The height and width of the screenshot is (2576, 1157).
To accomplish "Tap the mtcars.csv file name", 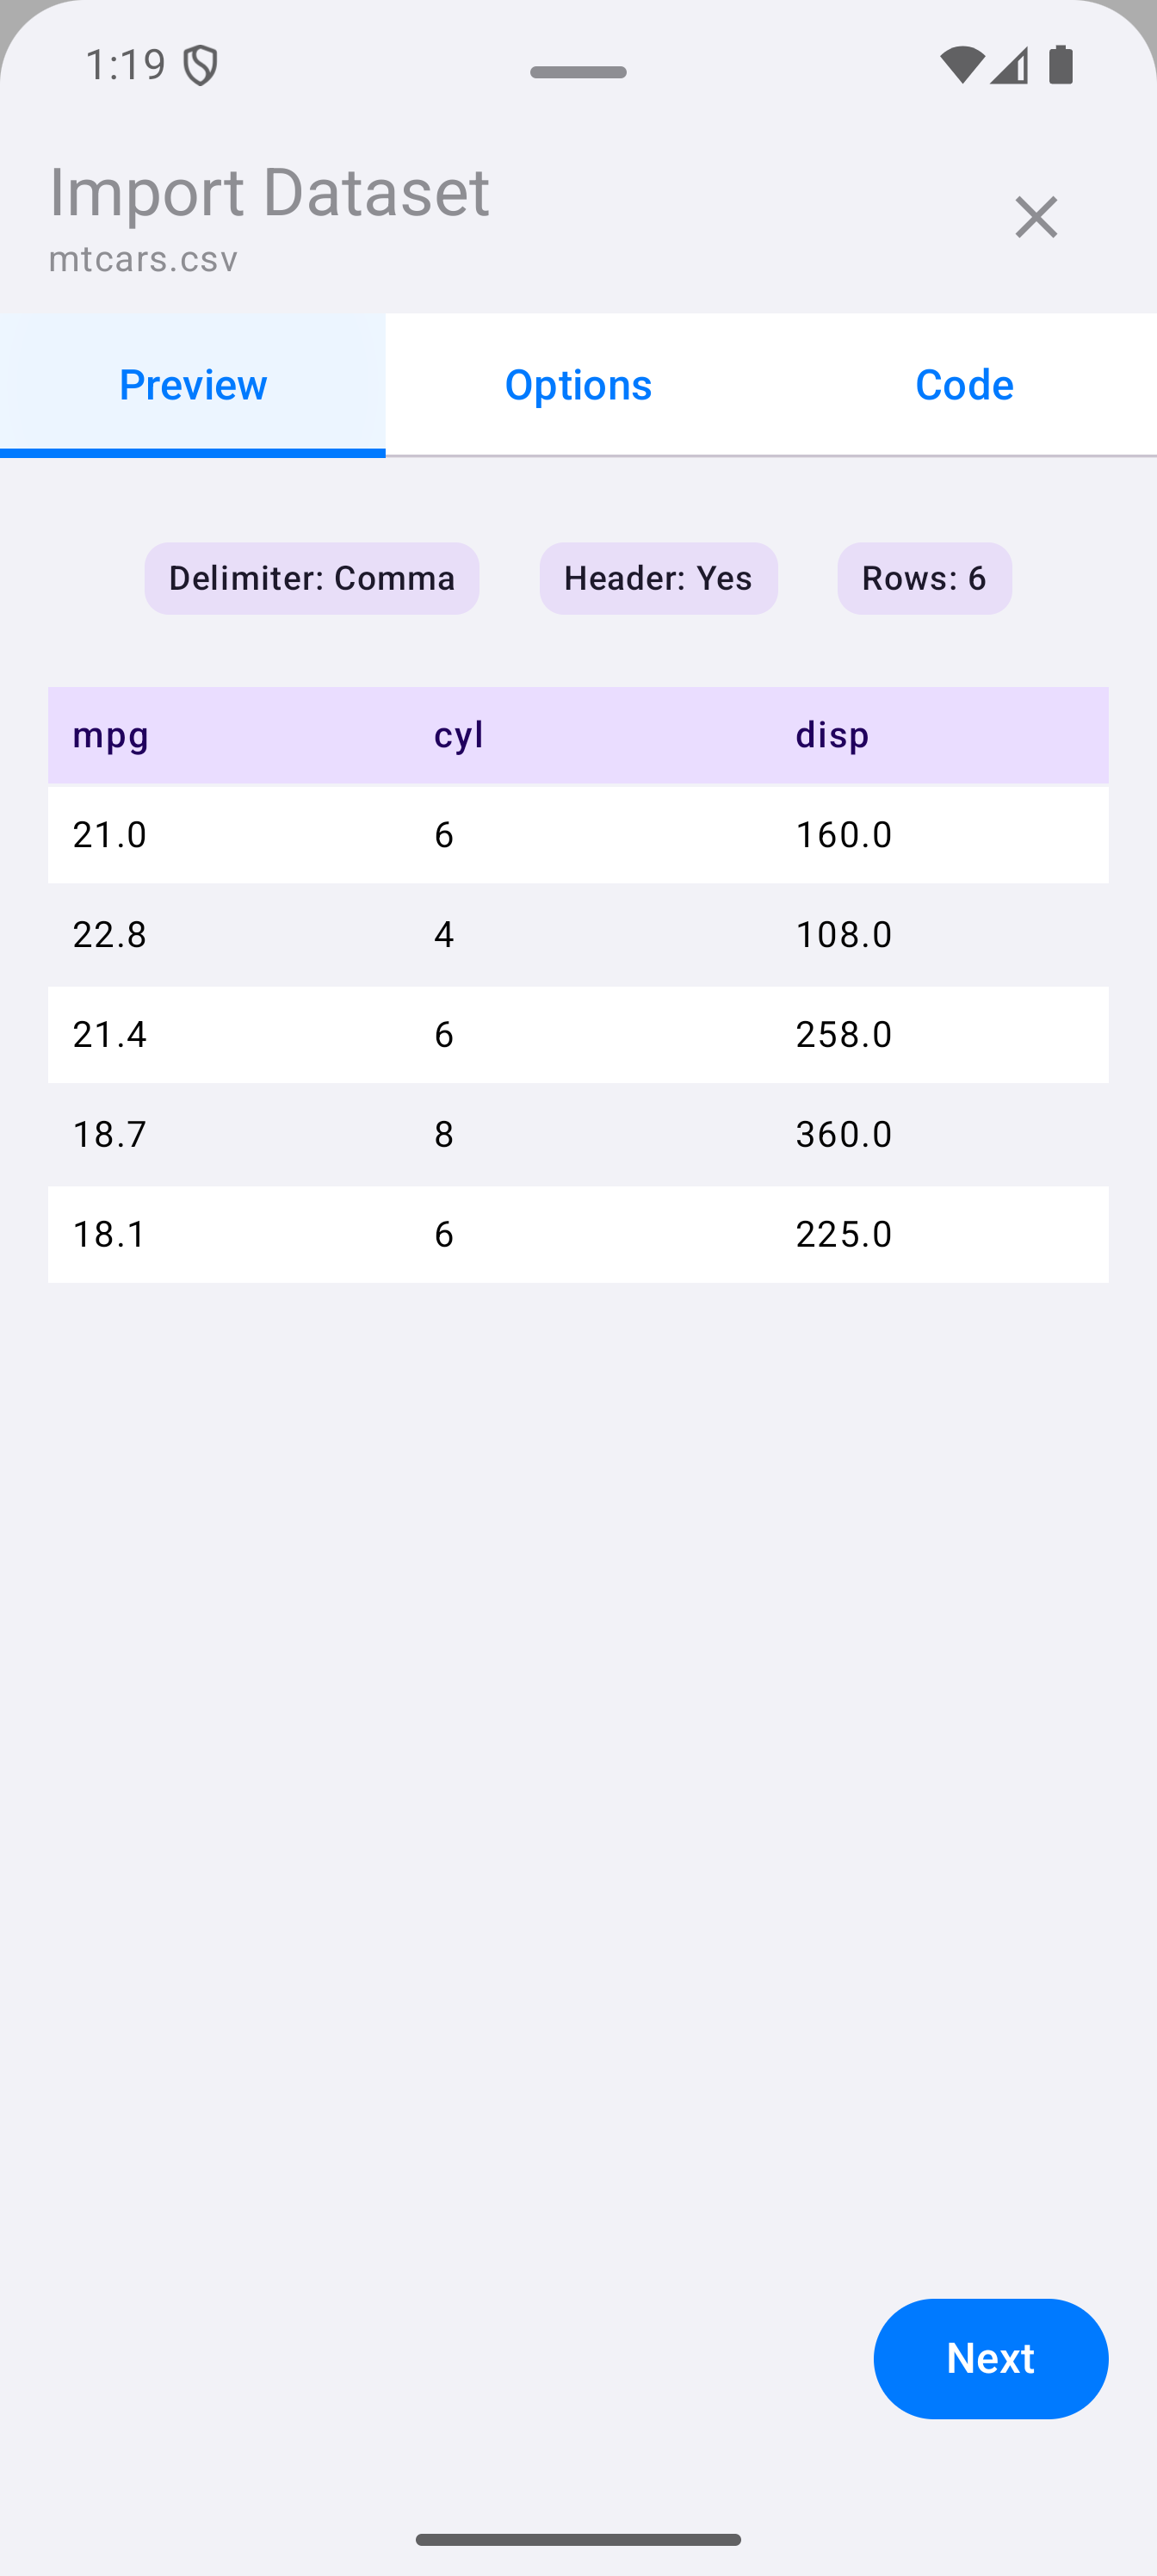I will point(143,259).
